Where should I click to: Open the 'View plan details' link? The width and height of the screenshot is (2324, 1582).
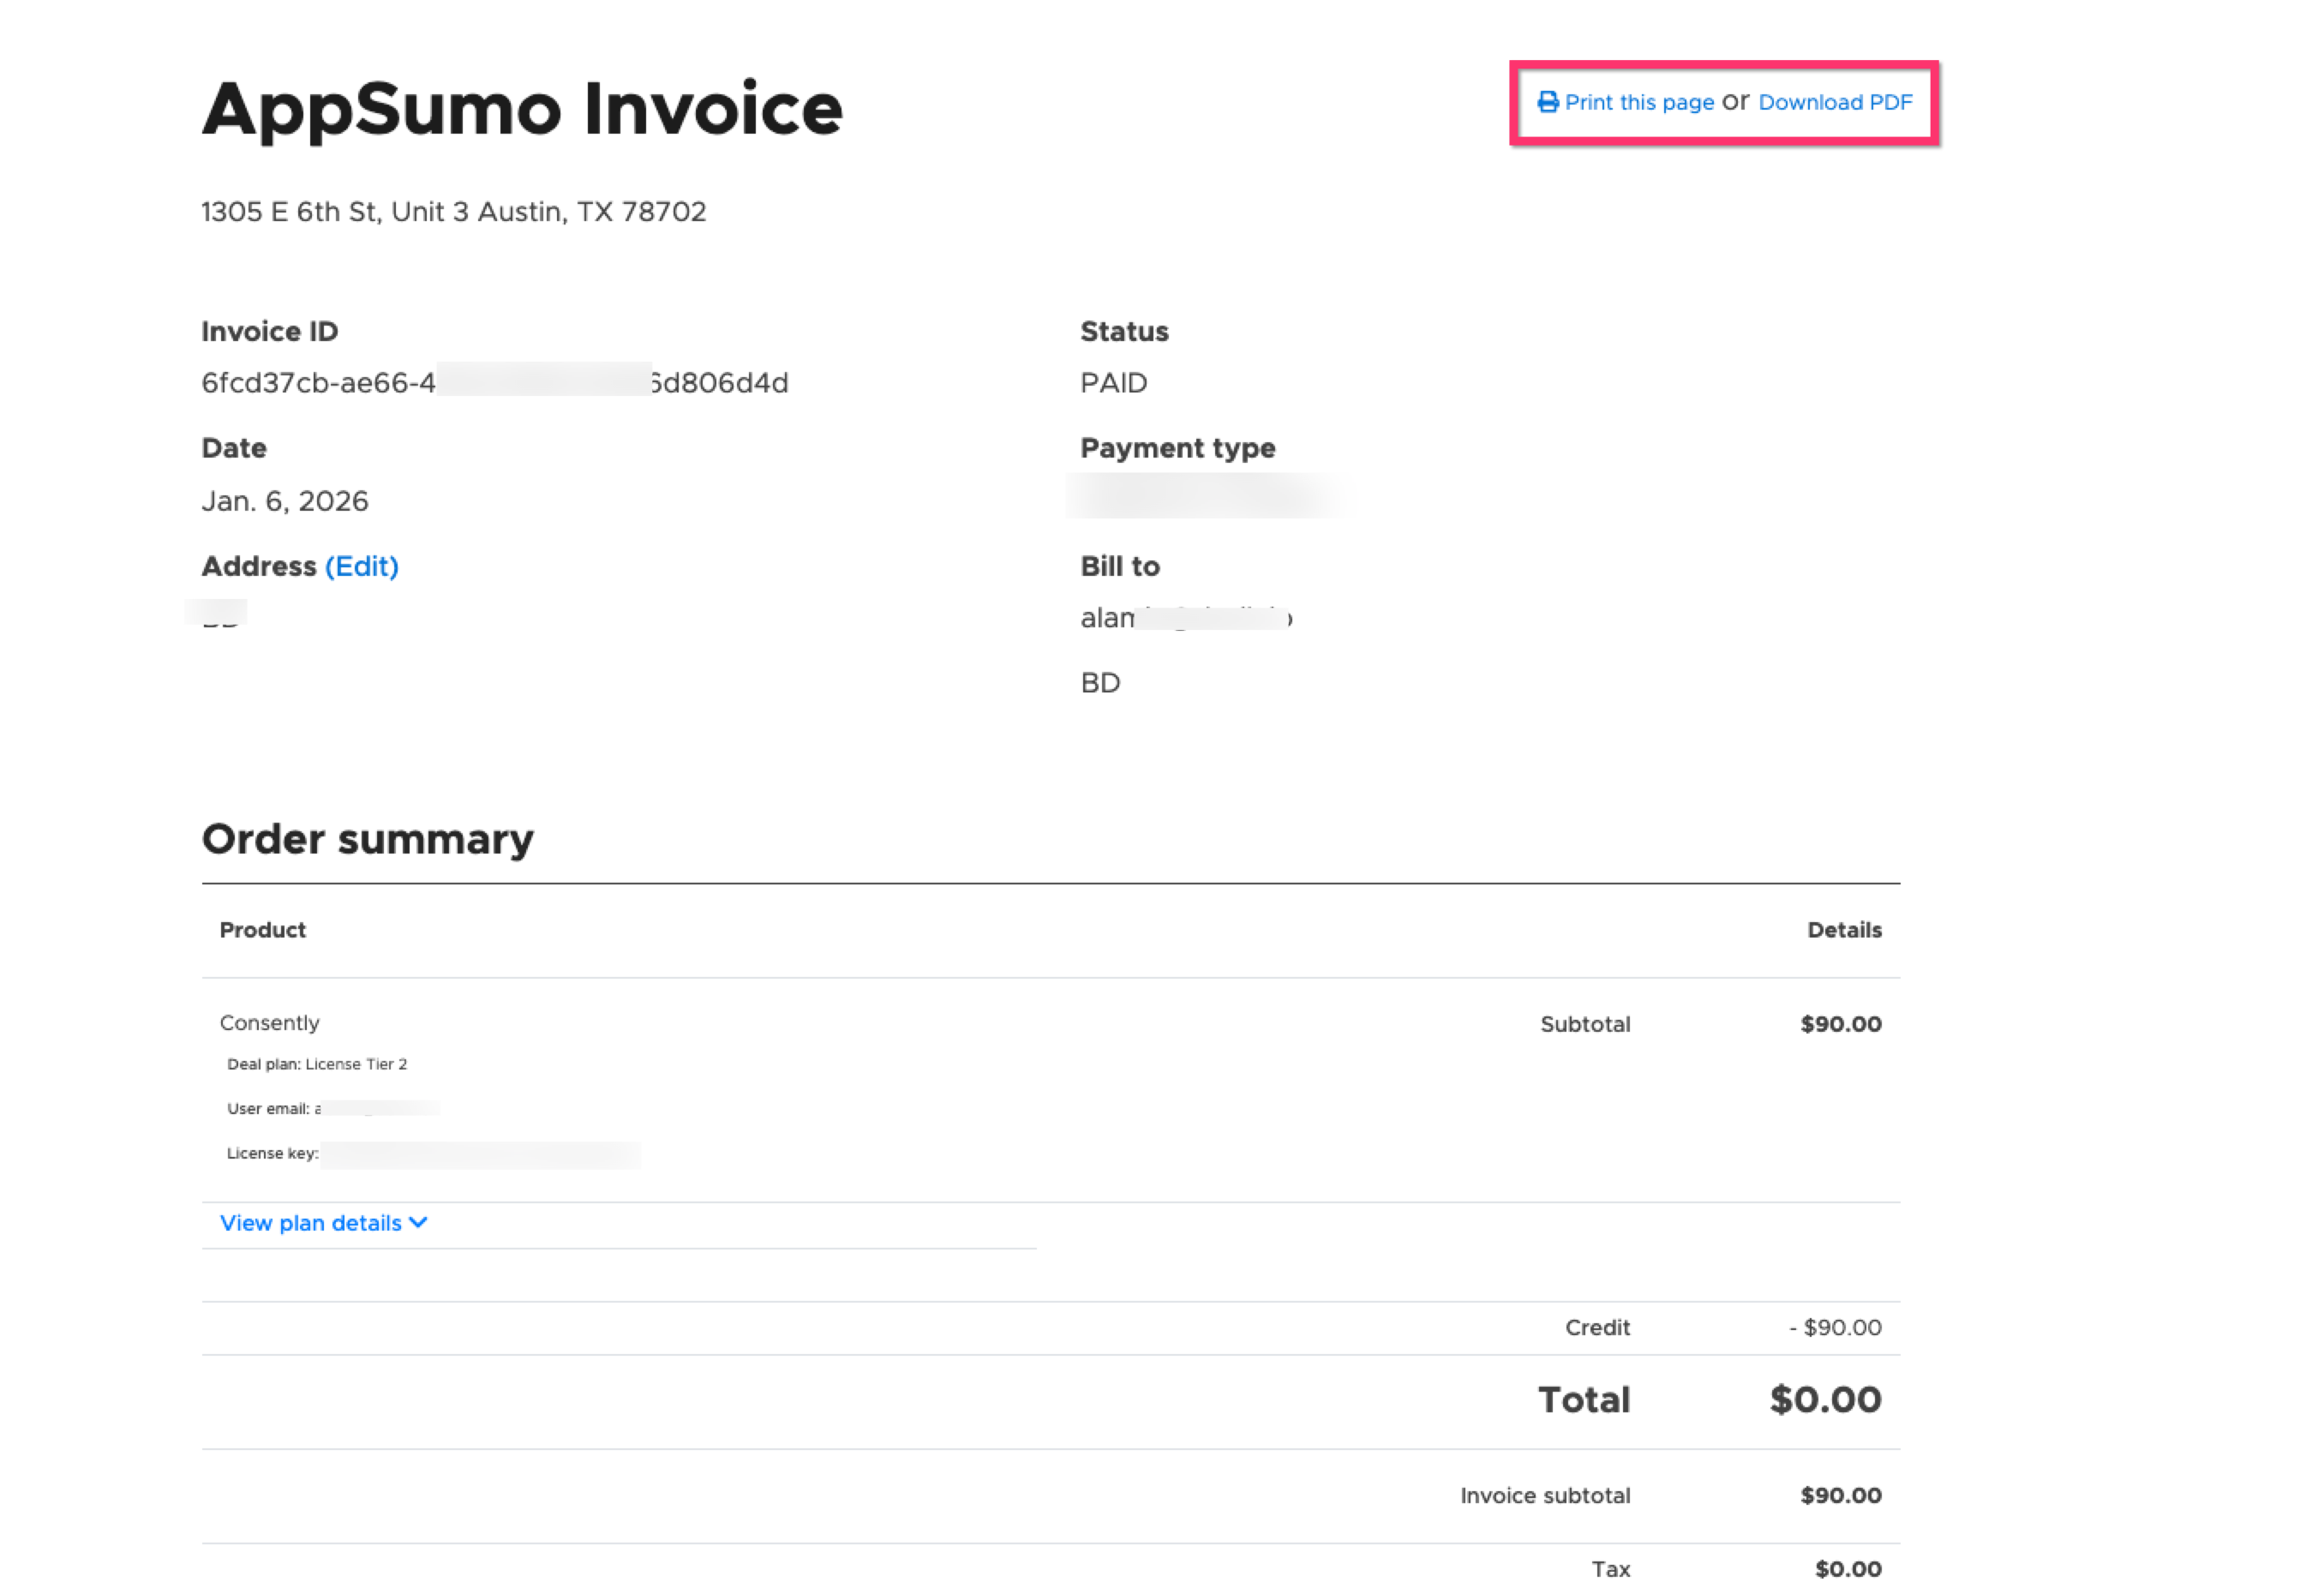pyautogui.click(x=311, y=1223)
